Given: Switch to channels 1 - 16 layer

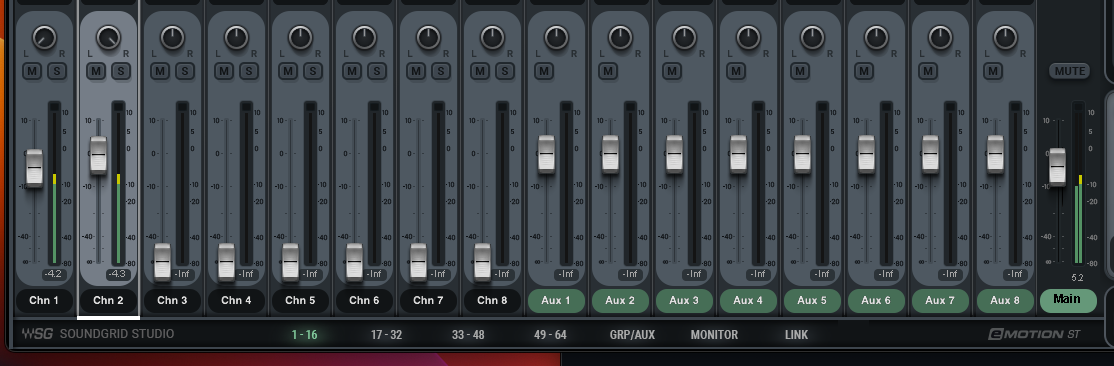Looking at the screenshot, I should [x=304, y=335].
